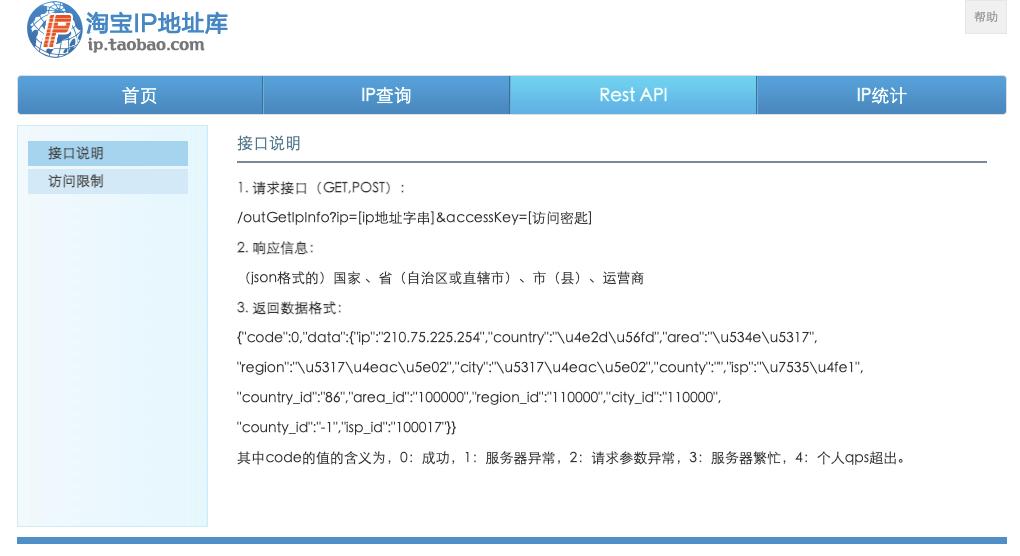
Task: Click the JSON line starting with {"code":0
Action: (527, 338)
